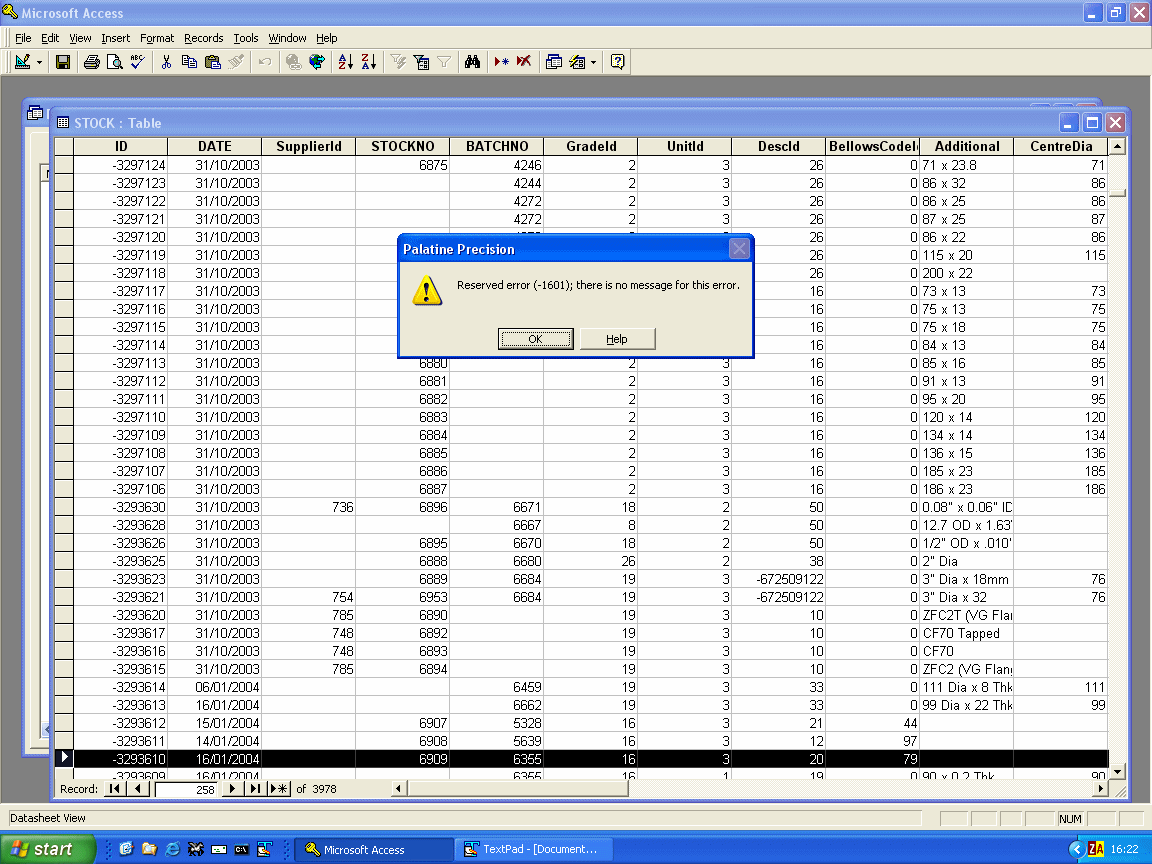Viewport: 1152px width, 864px height.
Task: Click the ZA tray icon
Action: (1096, 849)
